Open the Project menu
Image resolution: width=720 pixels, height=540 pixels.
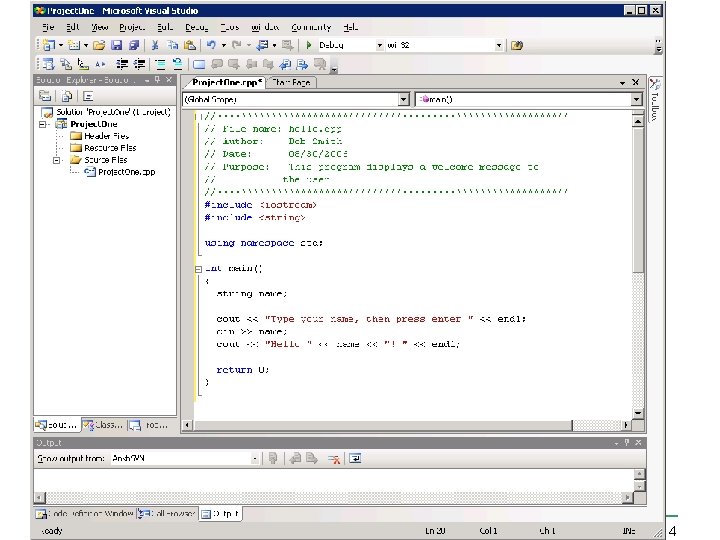132,27
